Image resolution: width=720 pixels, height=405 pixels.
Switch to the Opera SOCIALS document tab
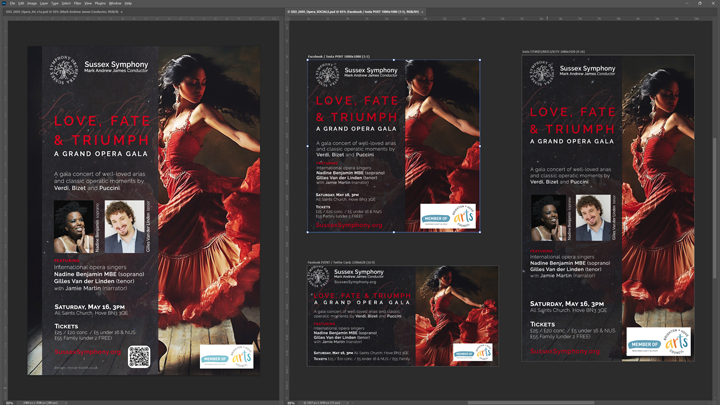point(350,12)
